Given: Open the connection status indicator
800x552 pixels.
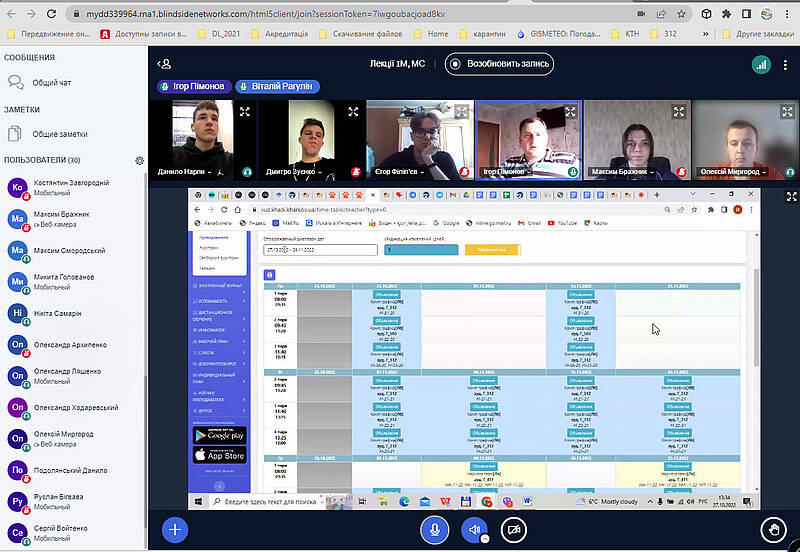Looking at the screenshot, I should (x=763, y=64).
